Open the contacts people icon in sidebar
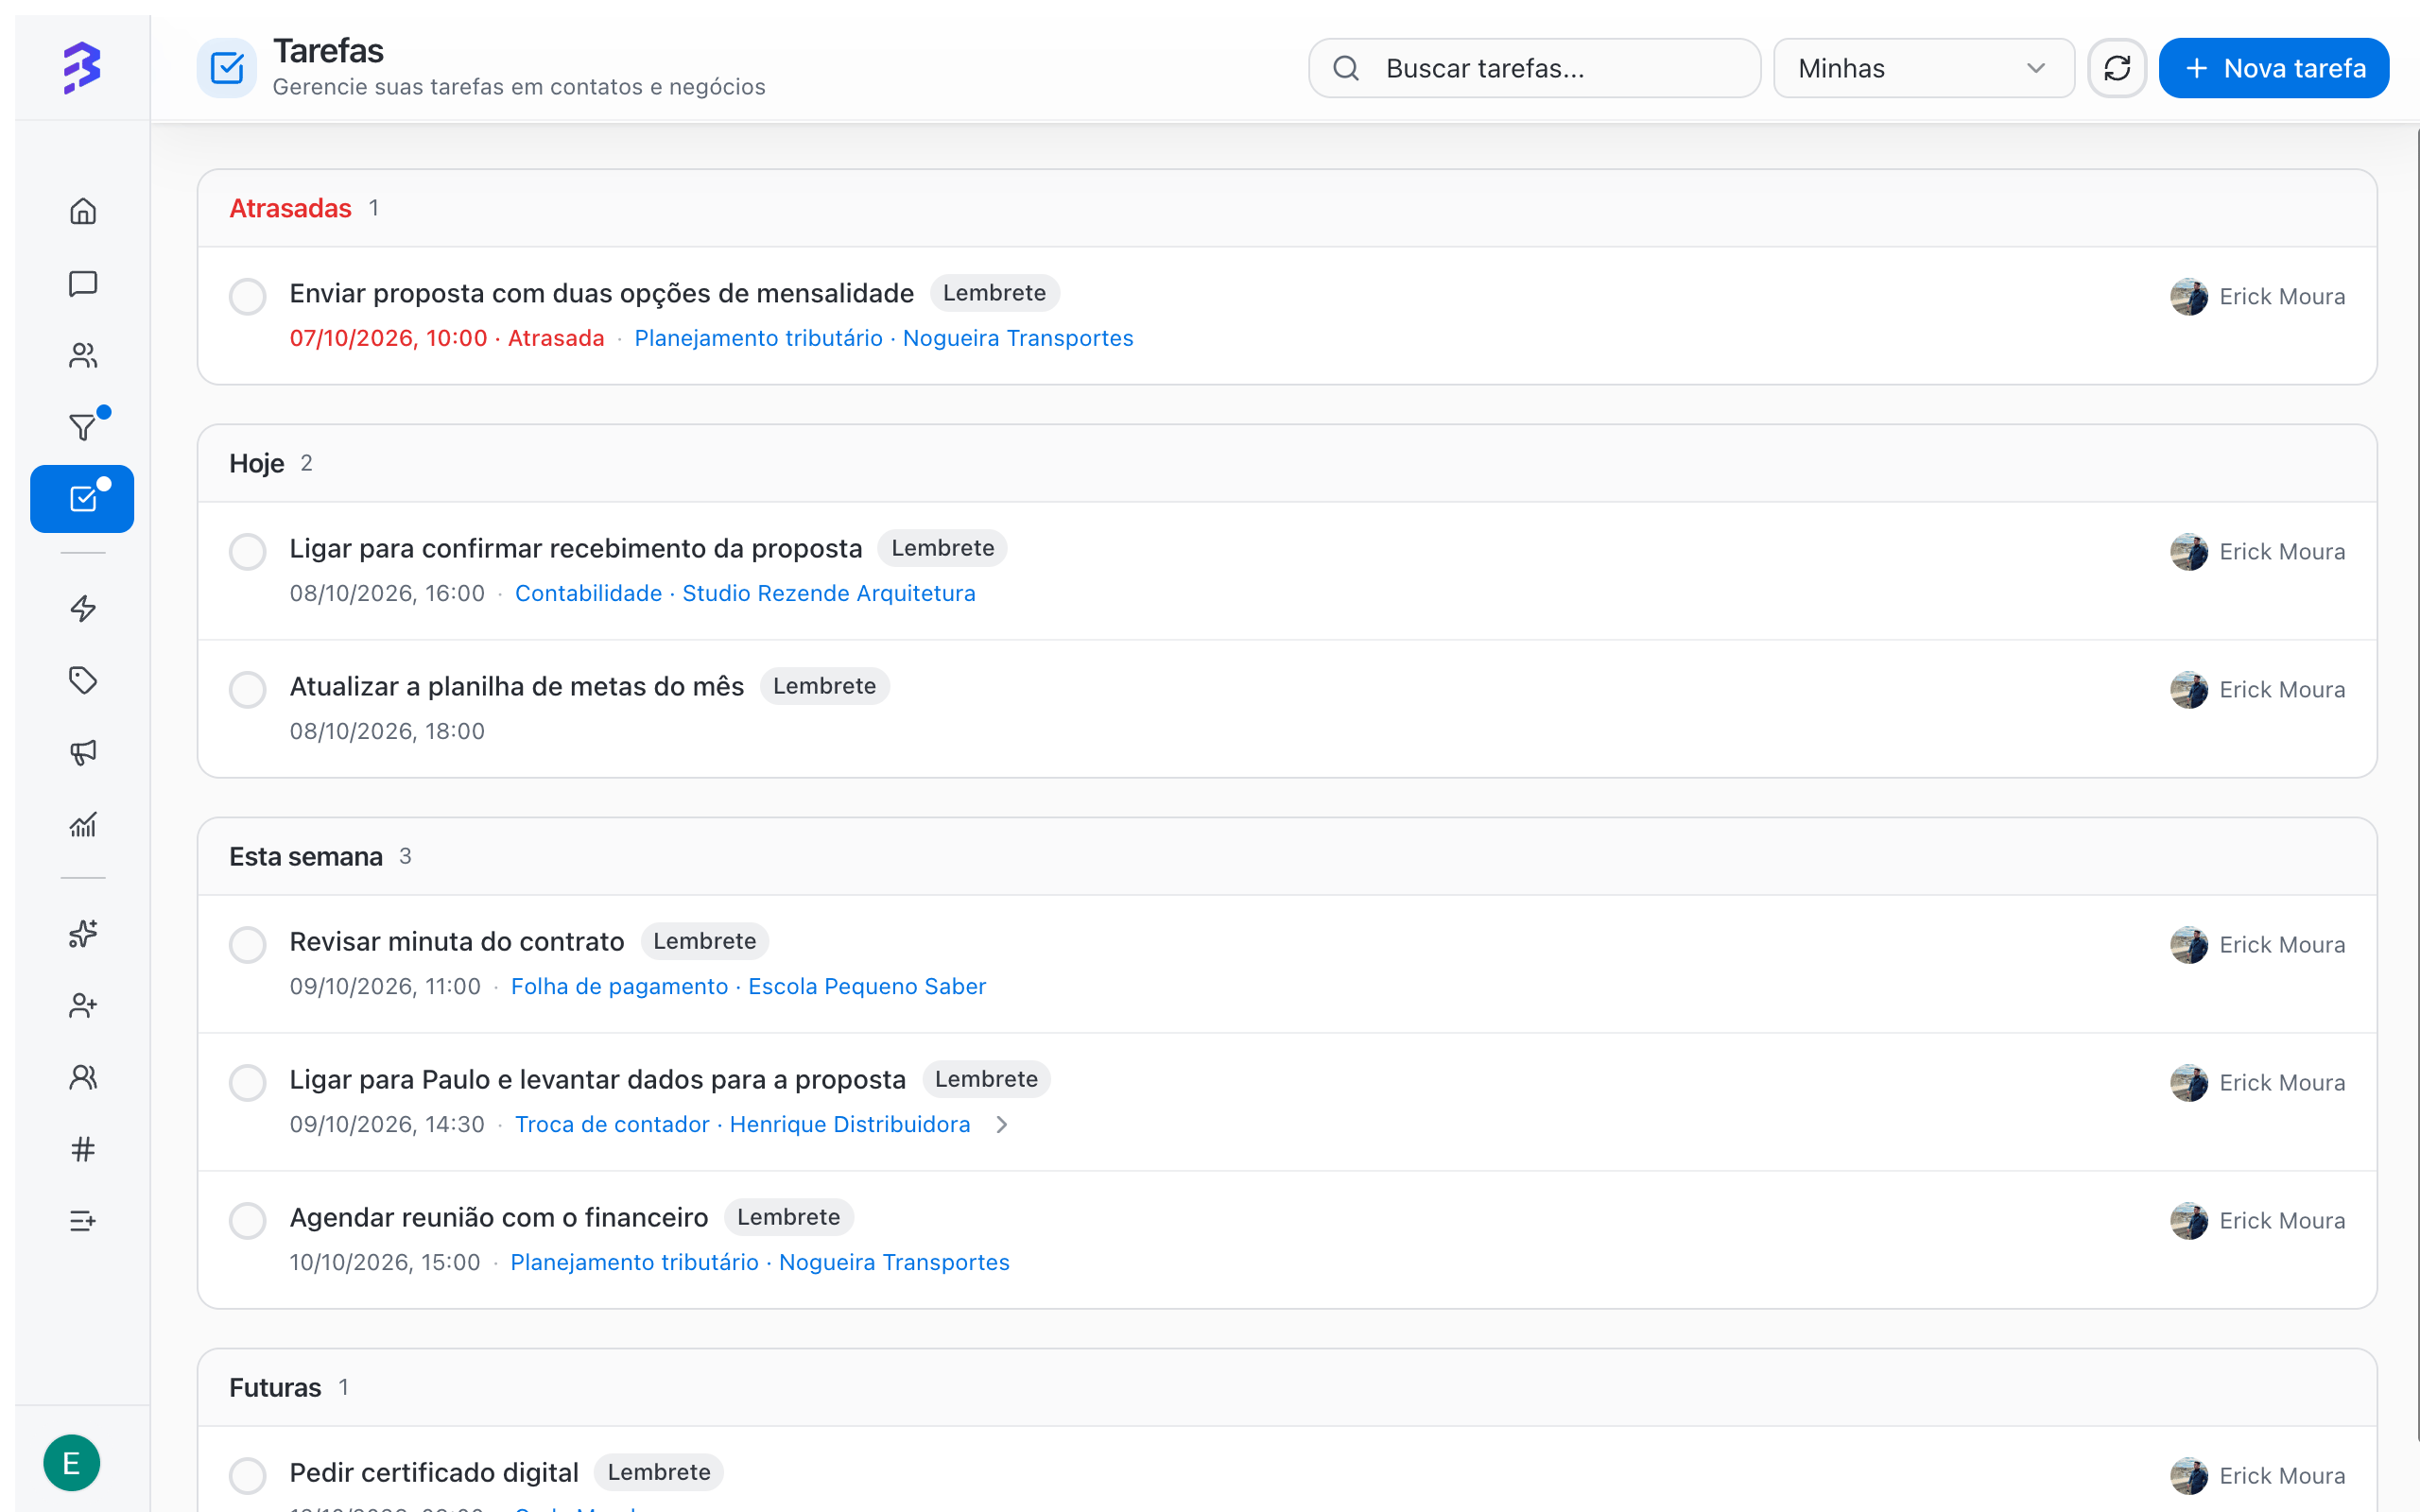The width and height of the screenshot is (2420, 1512). click(x=83, y=355)
